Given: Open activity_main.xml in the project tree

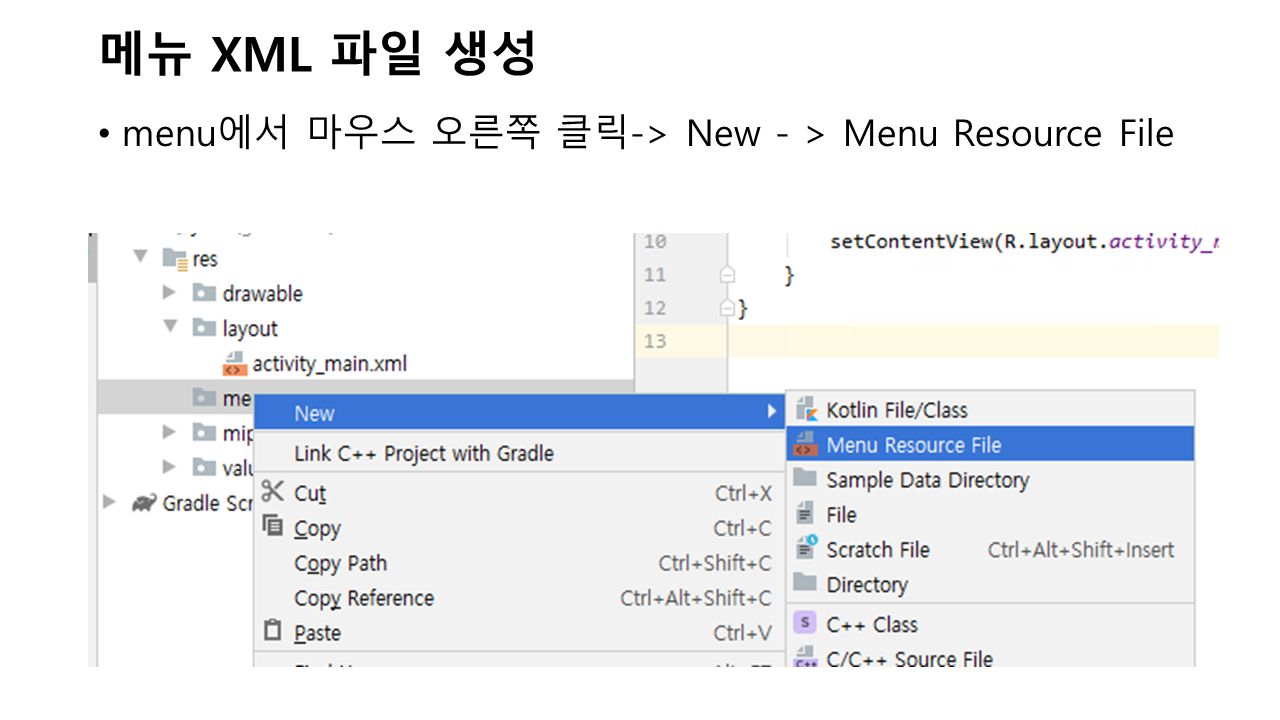Looking at the screenshot, I should 329,364.
